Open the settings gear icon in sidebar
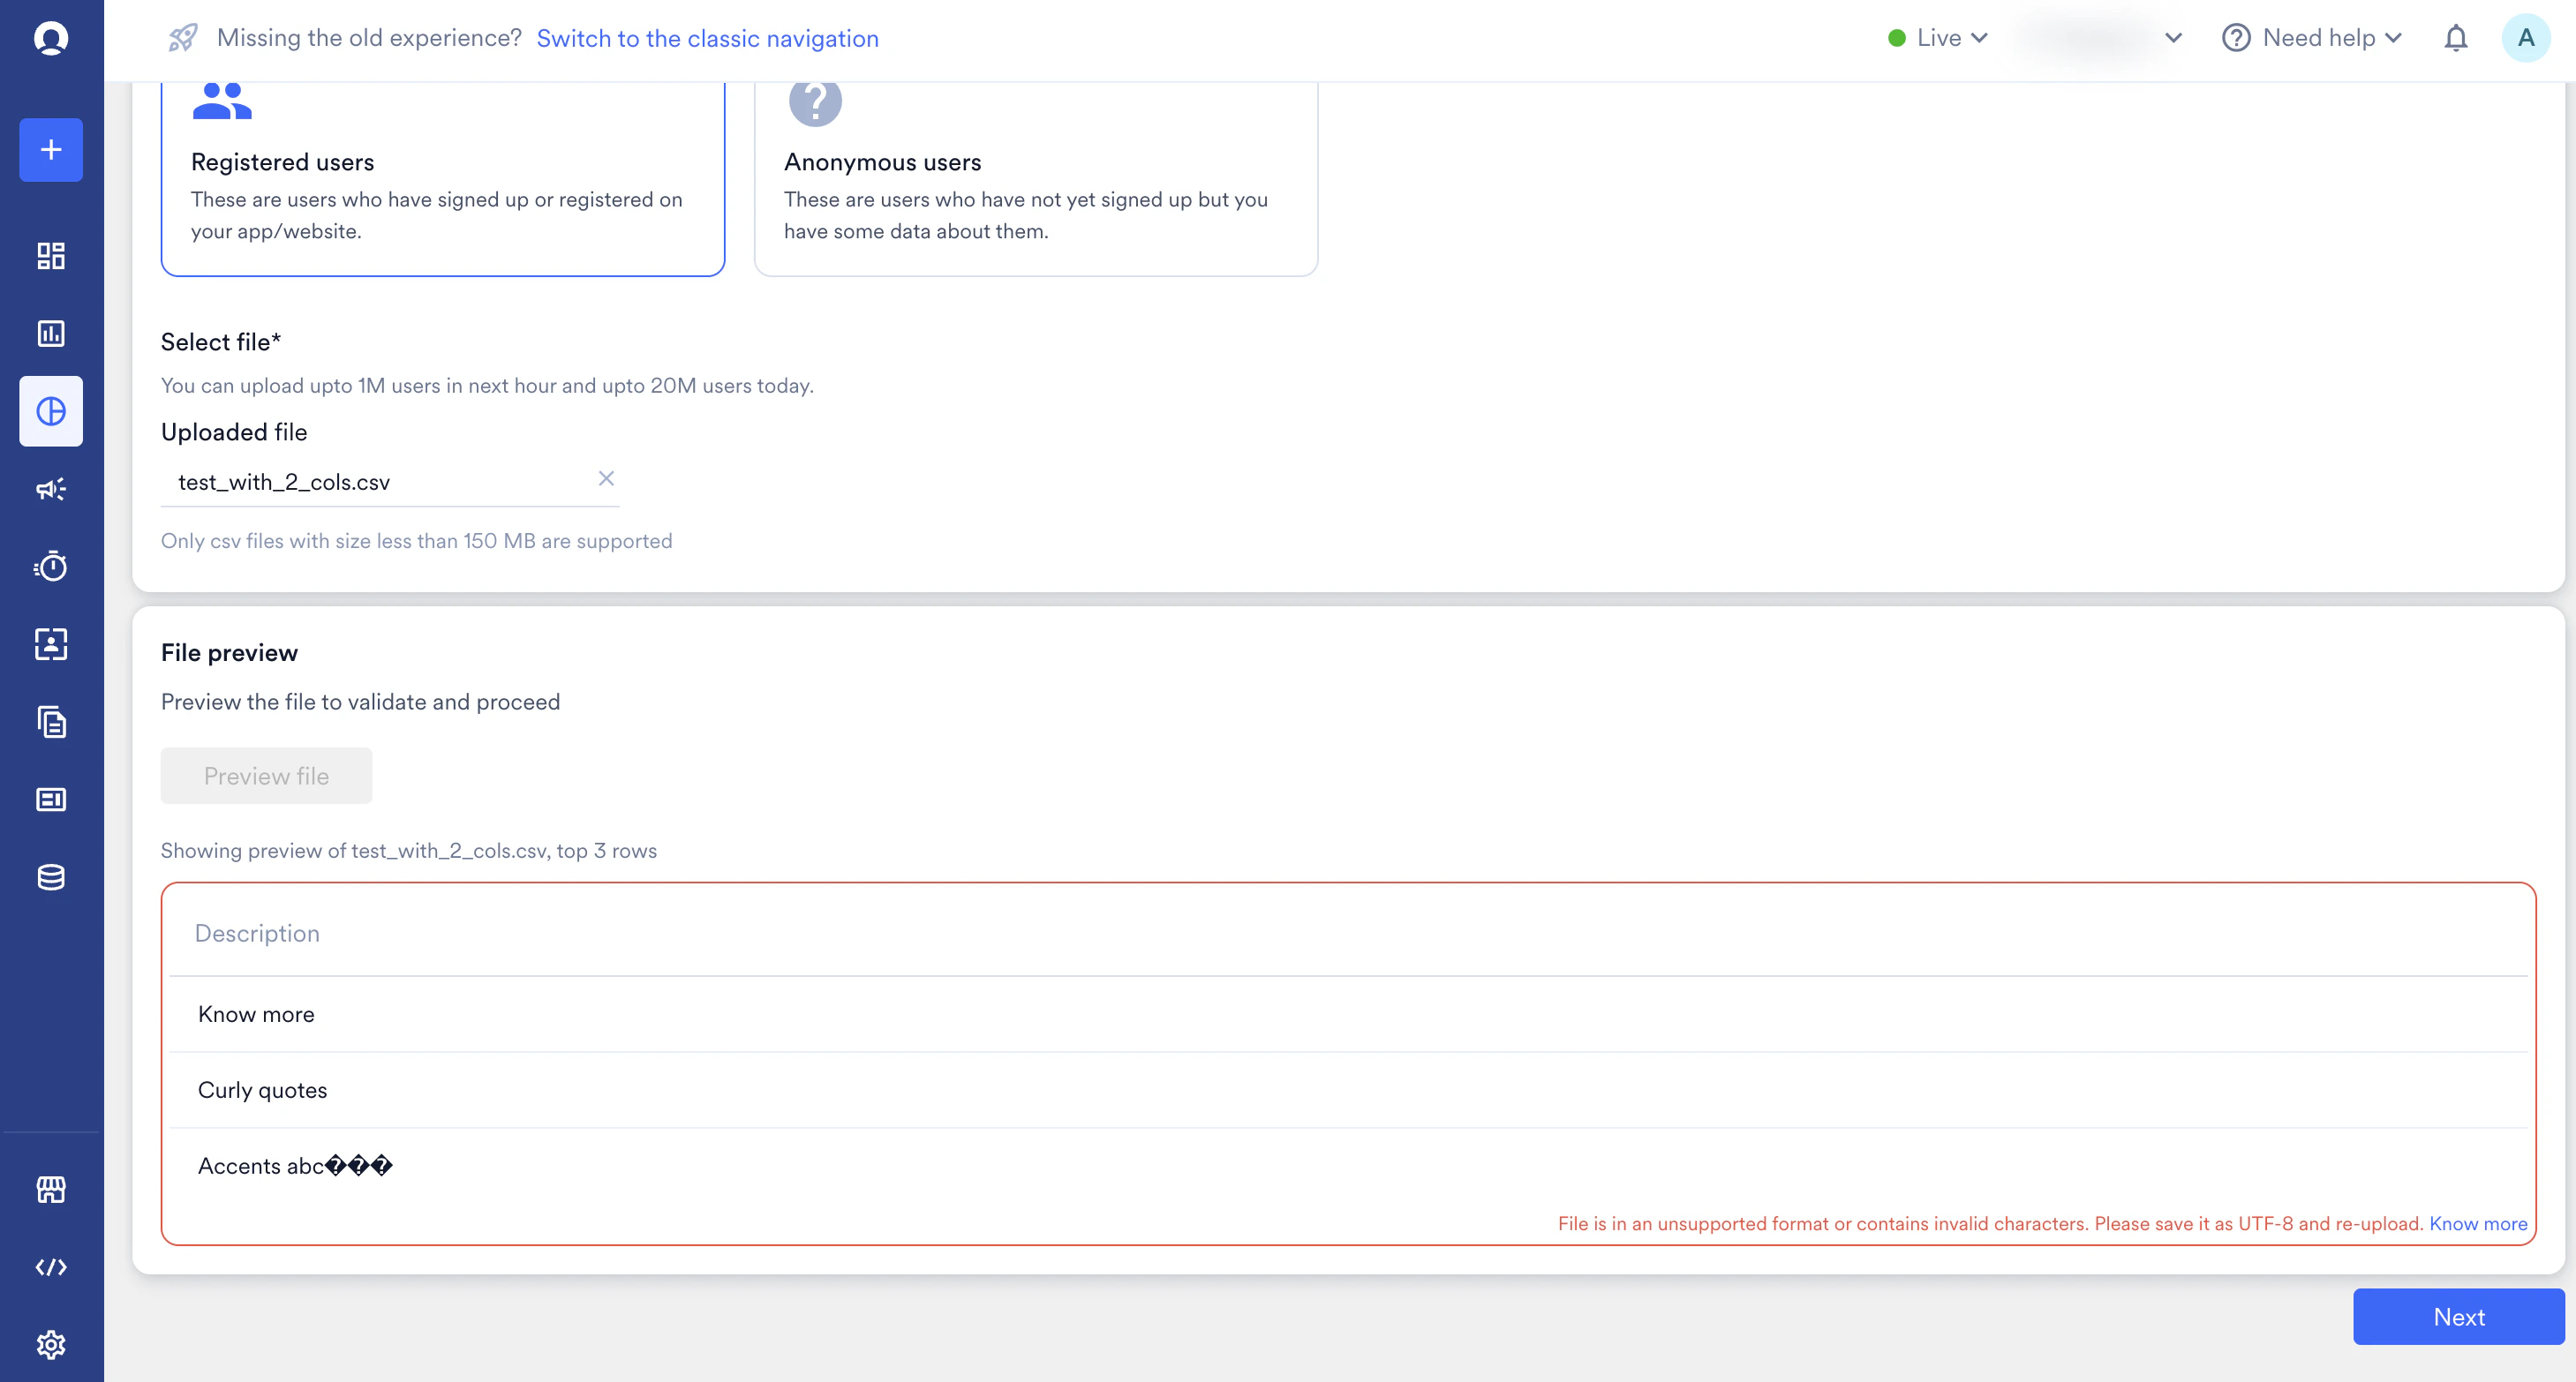 point(51,1344)
